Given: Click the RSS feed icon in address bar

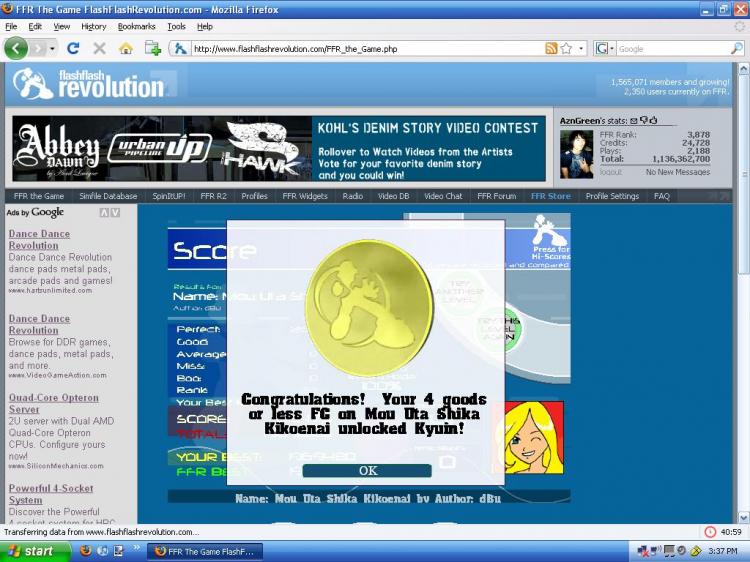Looking at the screenshot, I should (x=551, y=48).
